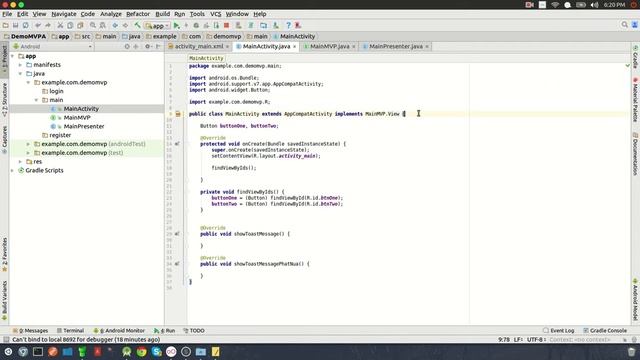
Task: Open the Android Monitor tool window
Action: click(x=119, y=331)
